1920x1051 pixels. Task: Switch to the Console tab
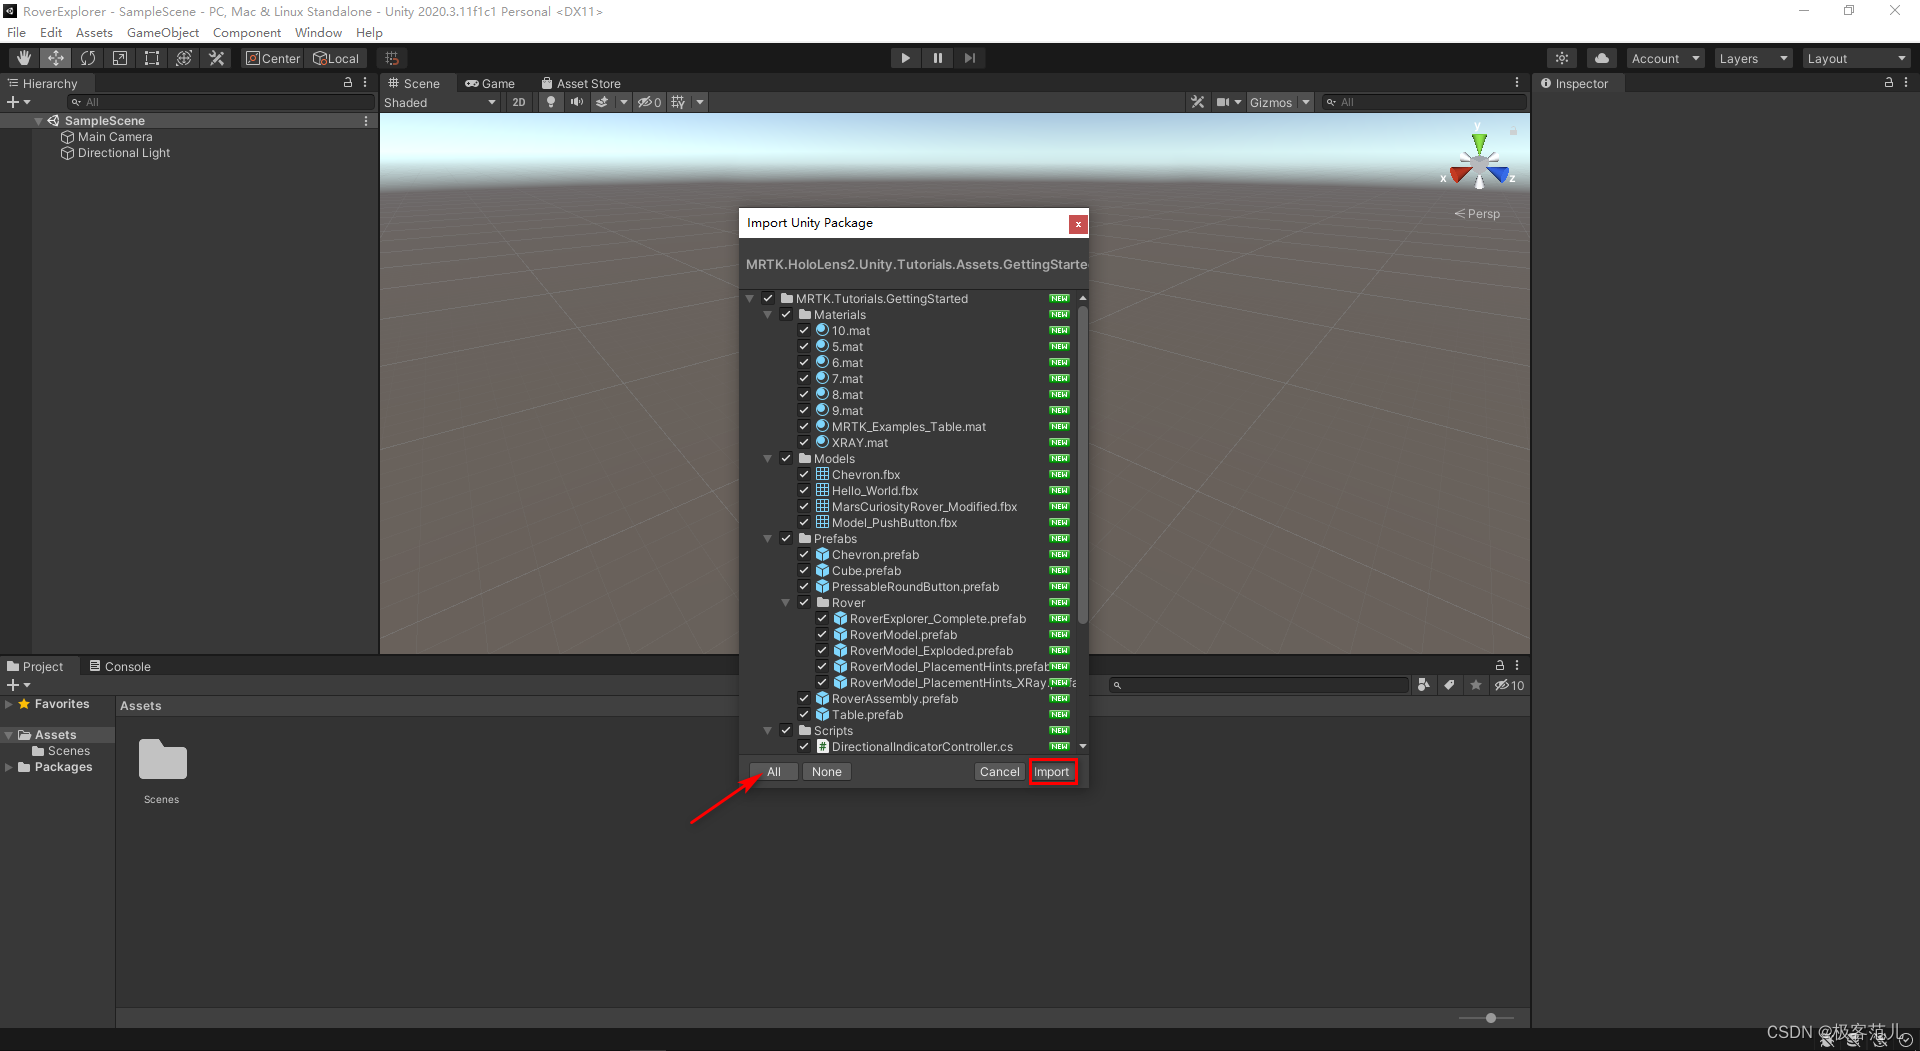click(x=120, y=666)
